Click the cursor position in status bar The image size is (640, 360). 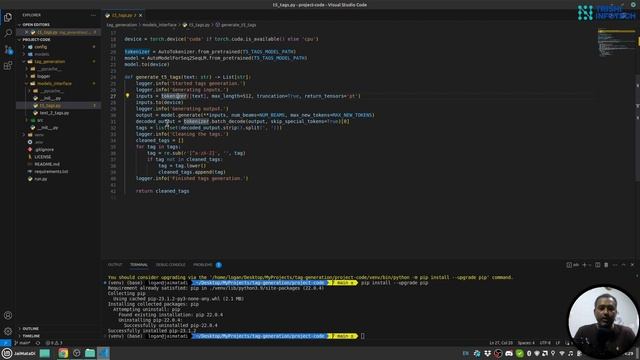pos(501,343)
